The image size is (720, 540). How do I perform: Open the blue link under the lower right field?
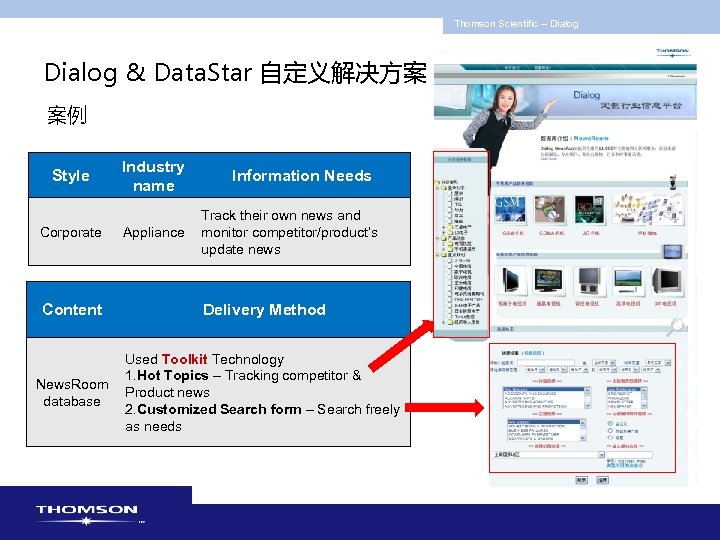click(625, 465)
